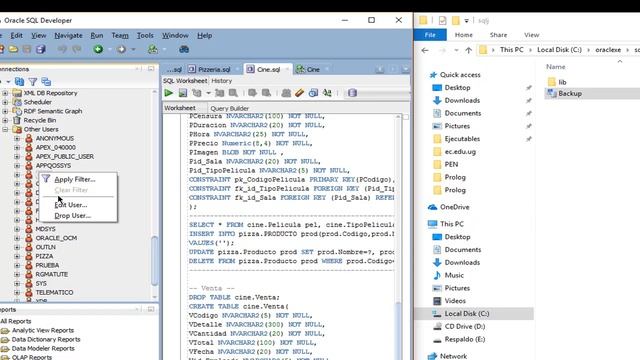This screenshot has height=360, width=640.
Task: Click the Rollback icon in worksheet toolbar
Action: point(266,93)
